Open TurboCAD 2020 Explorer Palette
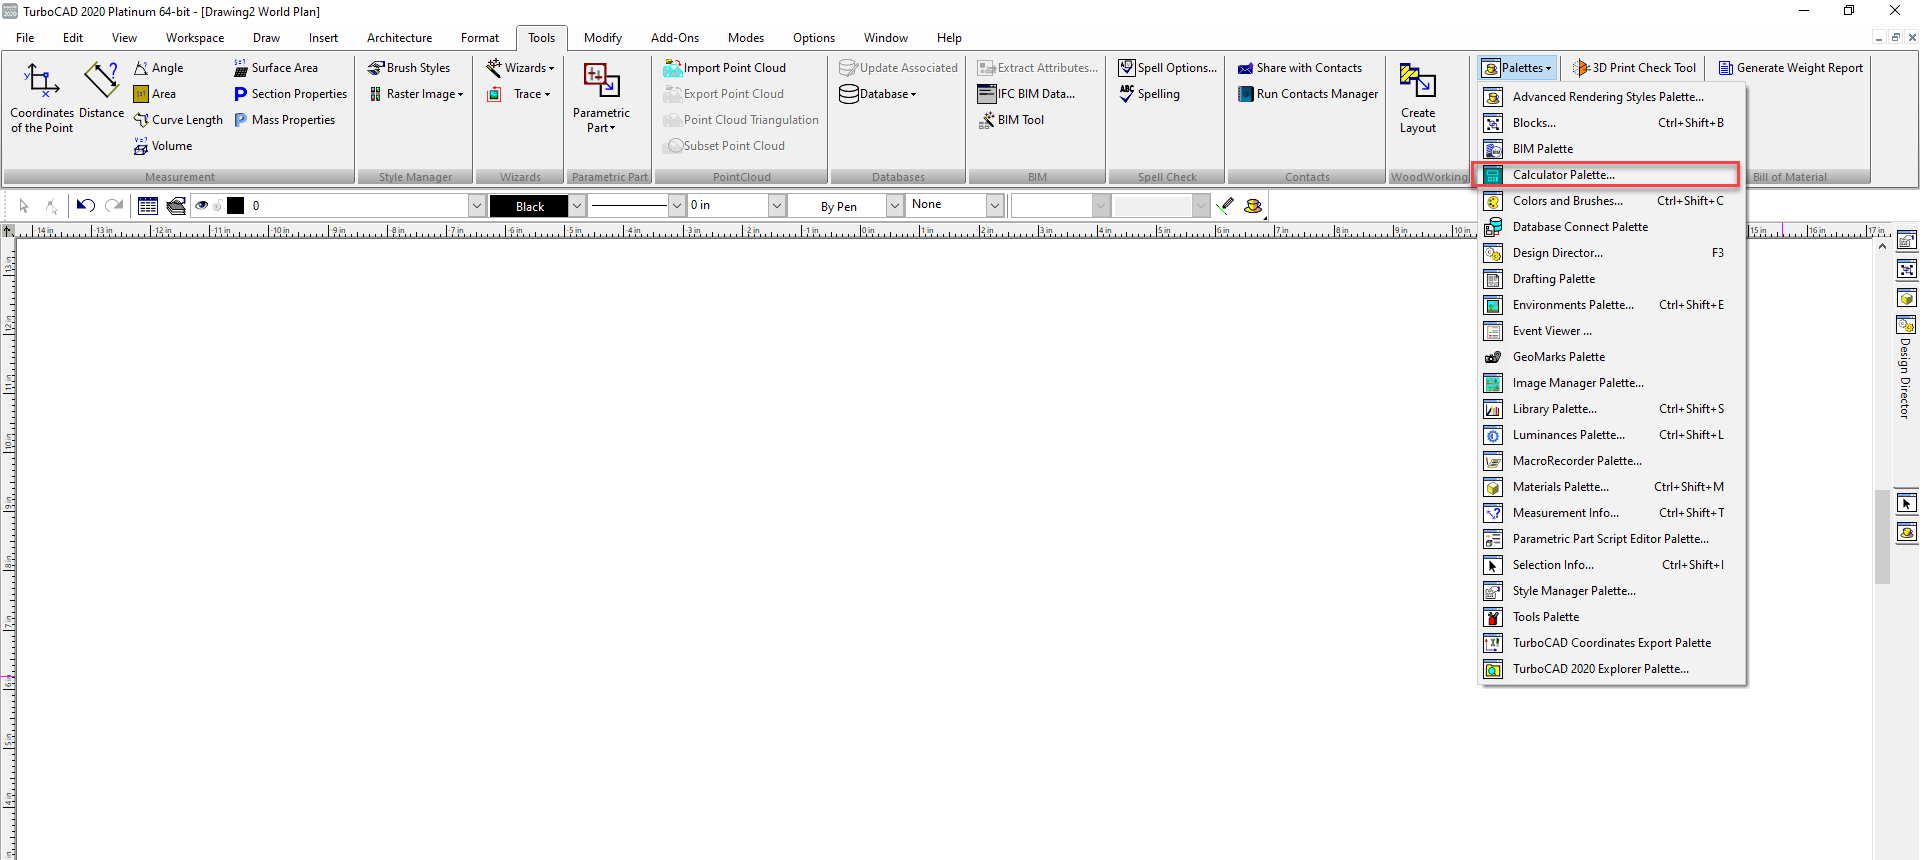 [x=1611, y=669]
